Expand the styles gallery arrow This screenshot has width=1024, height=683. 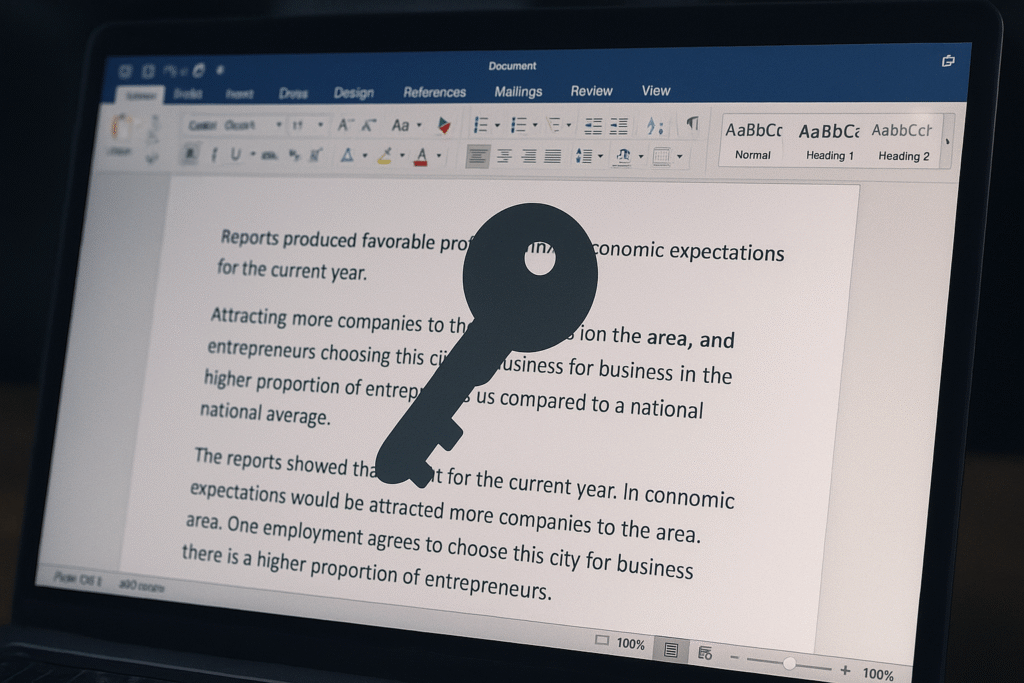point(948,141)
